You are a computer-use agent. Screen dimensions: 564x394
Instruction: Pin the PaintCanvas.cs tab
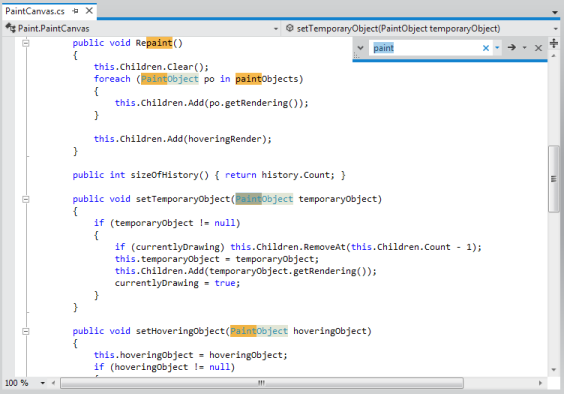tap(75, 11)
